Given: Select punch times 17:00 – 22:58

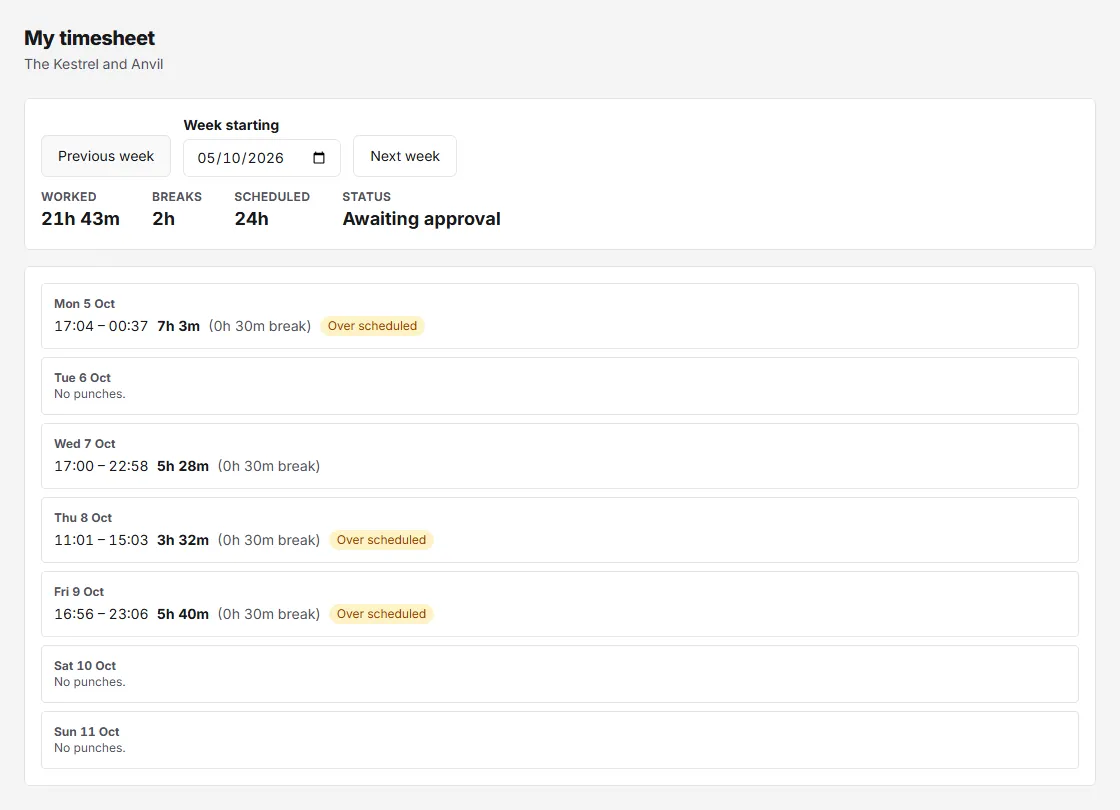Looking at the screenshot, I should click(x=101, y=466).
